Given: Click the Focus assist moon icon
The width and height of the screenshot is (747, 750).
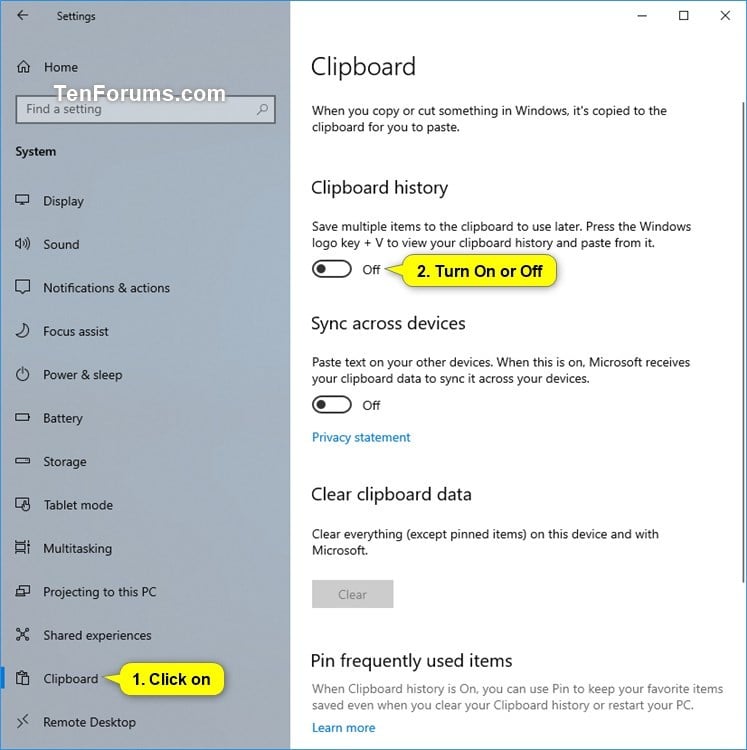Looking at the screenshot, I should tap(22, 331).
